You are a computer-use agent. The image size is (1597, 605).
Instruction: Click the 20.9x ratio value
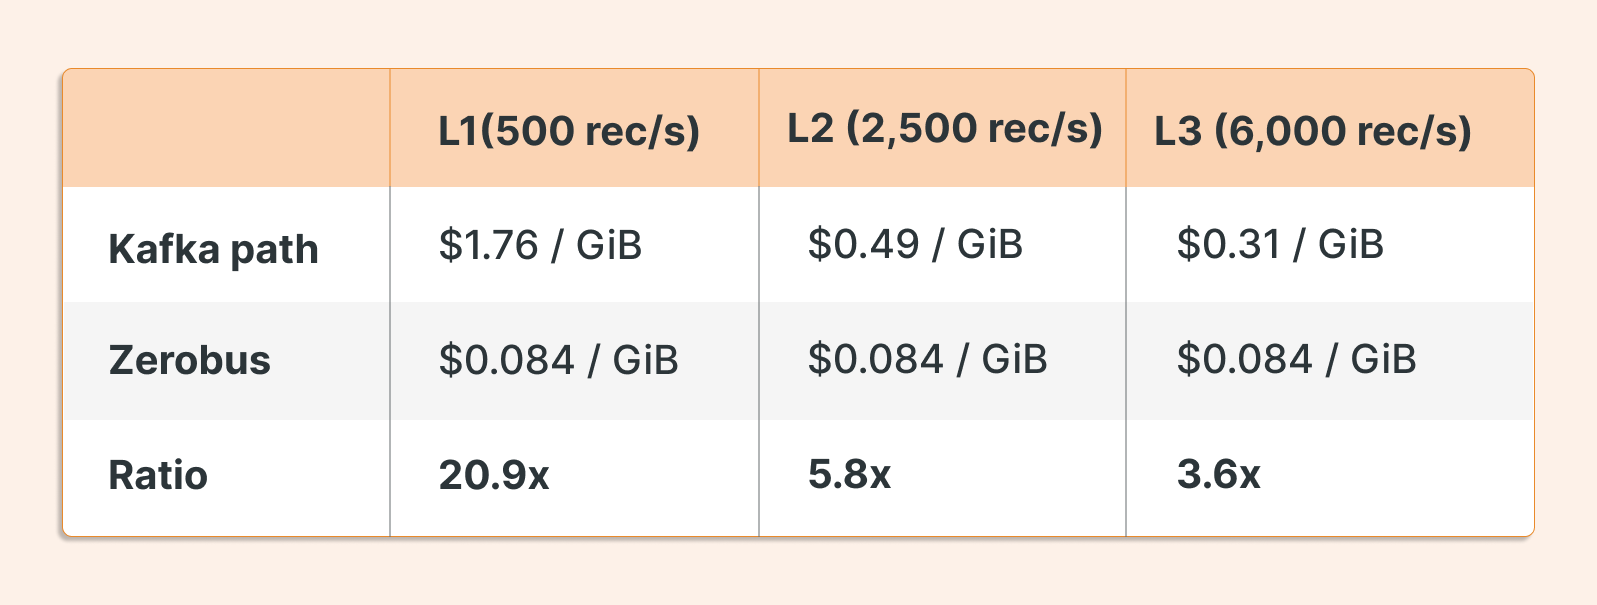point(494,475)
